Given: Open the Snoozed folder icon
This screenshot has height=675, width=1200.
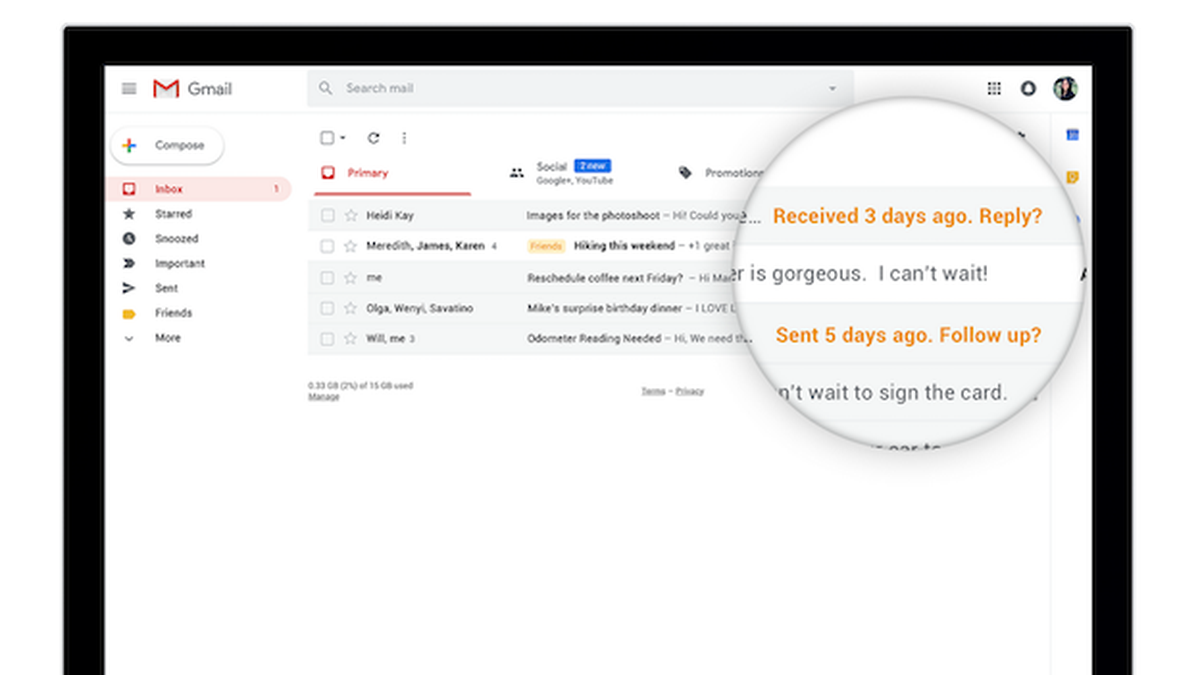Looking at the screenshot, I should [x=129, y=238].
